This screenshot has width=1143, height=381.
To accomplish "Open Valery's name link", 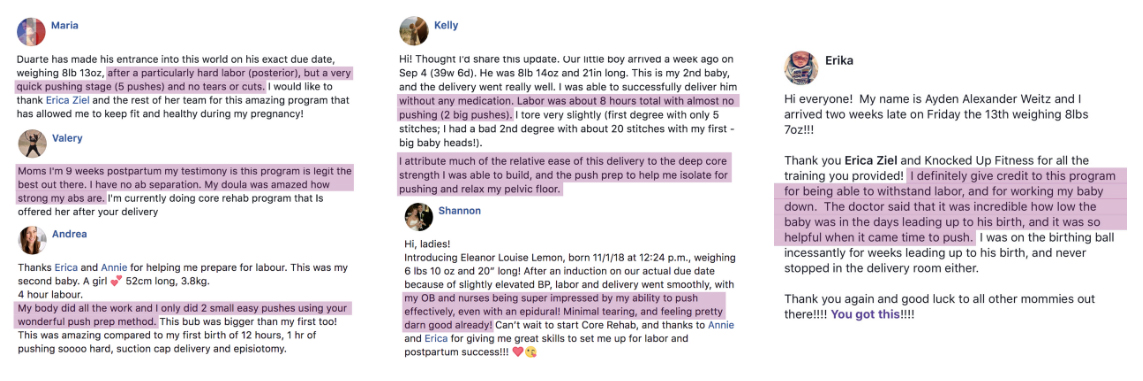I will tap(67, 138).
